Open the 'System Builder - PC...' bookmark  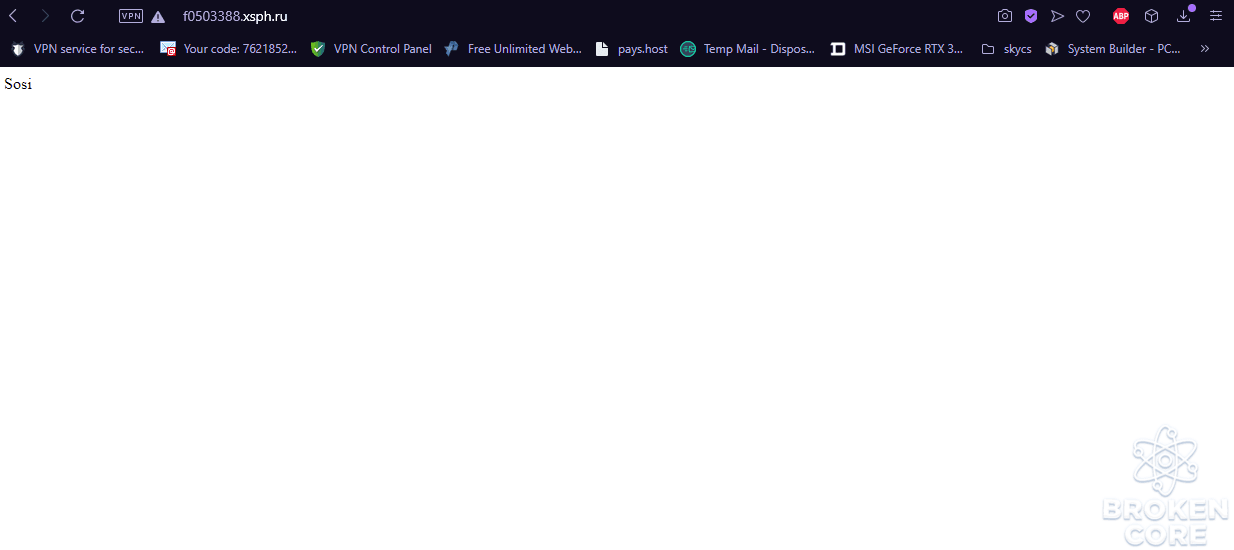click(x=1113, y=48)
